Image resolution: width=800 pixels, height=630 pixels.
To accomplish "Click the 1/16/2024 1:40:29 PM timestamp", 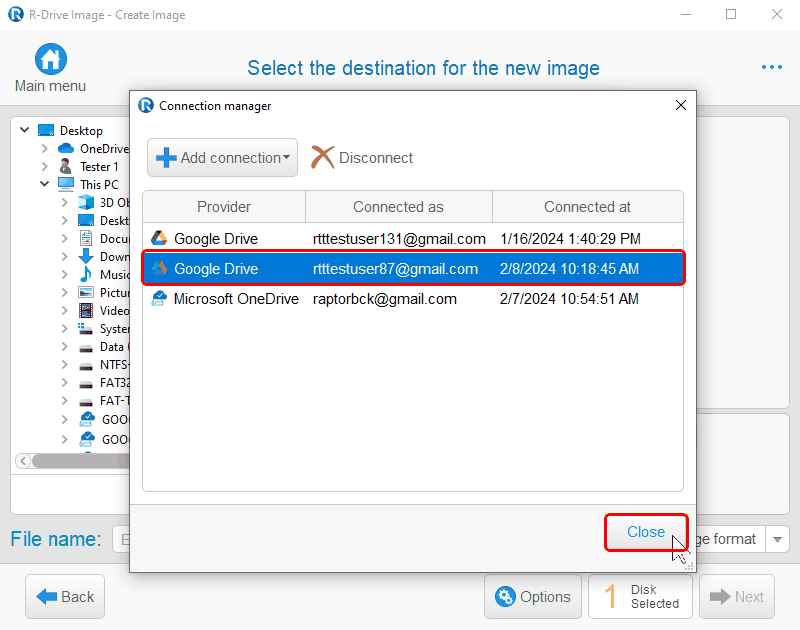I will [x=570, y=238].
